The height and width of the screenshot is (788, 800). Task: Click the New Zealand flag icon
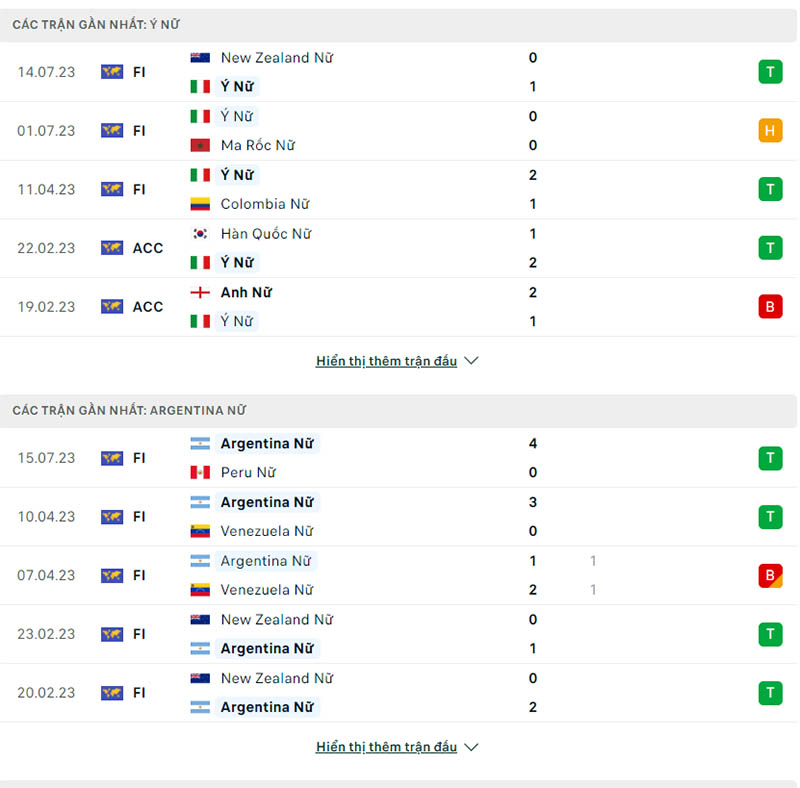click(x=199, y=58)
